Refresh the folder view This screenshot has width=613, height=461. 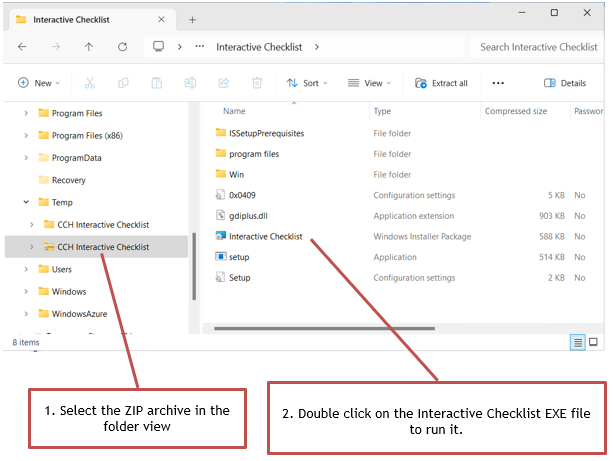pos(122,47)
